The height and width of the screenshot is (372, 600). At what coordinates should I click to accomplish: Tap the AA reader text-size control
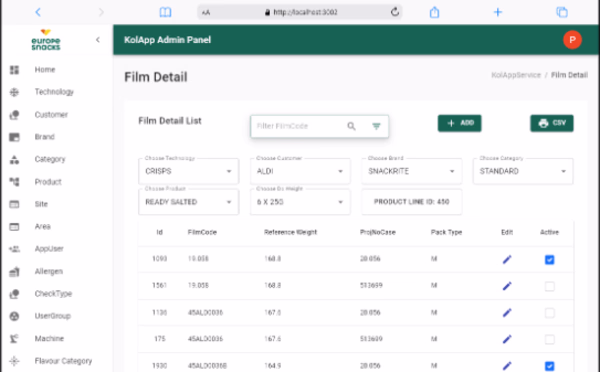pyautogui.click(x=206, y=13)
